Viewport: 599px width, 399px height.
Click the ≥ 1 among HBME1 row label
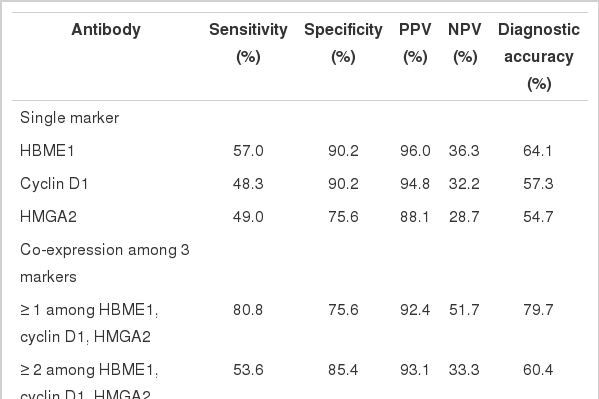pyautogui.click(x=89, y=323)
